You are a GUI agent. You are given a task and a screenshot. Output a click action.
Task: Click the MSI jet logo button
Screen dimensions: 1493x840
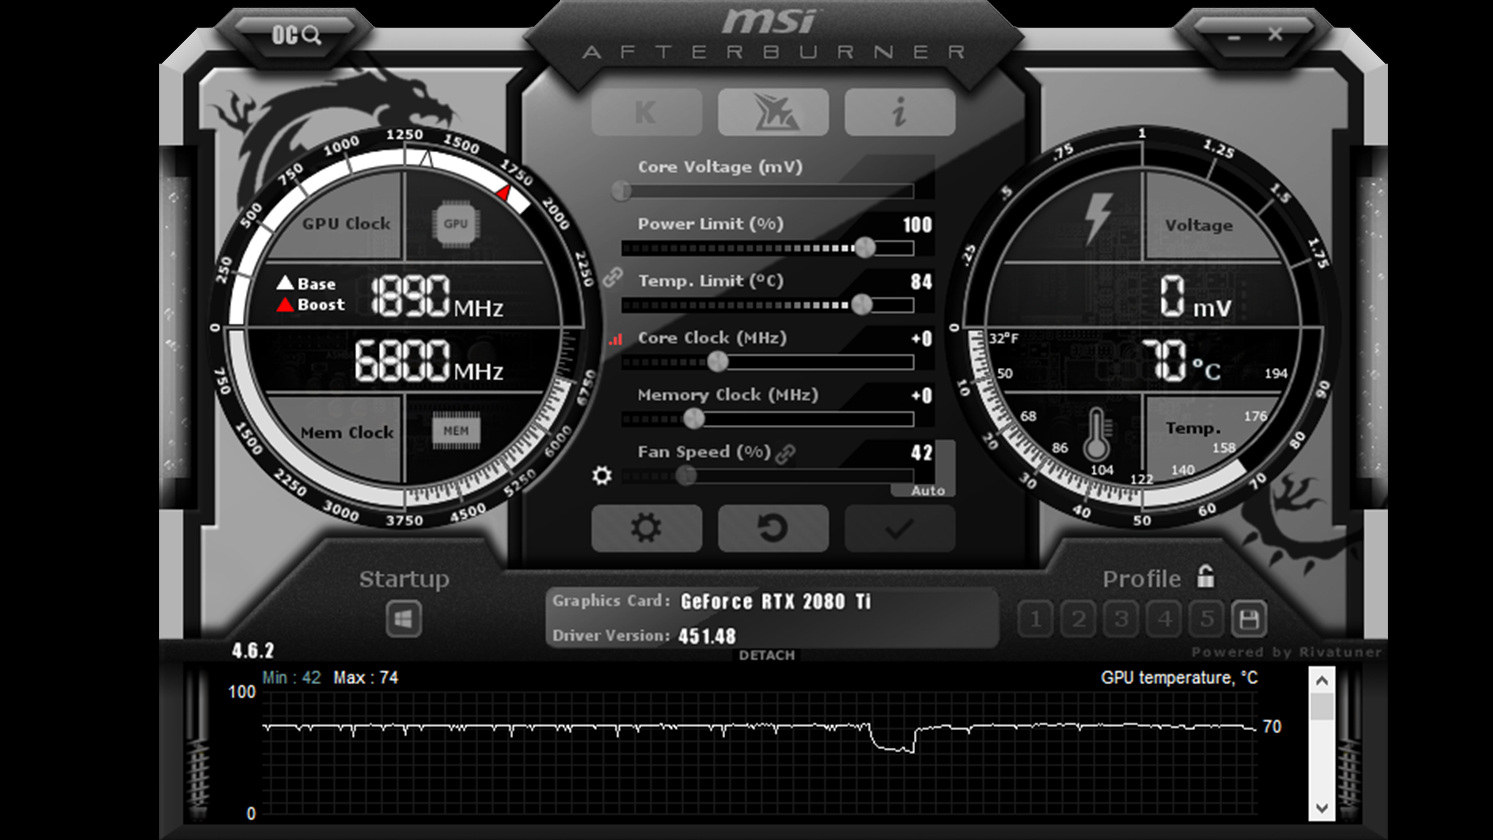(x=772, y=112)
